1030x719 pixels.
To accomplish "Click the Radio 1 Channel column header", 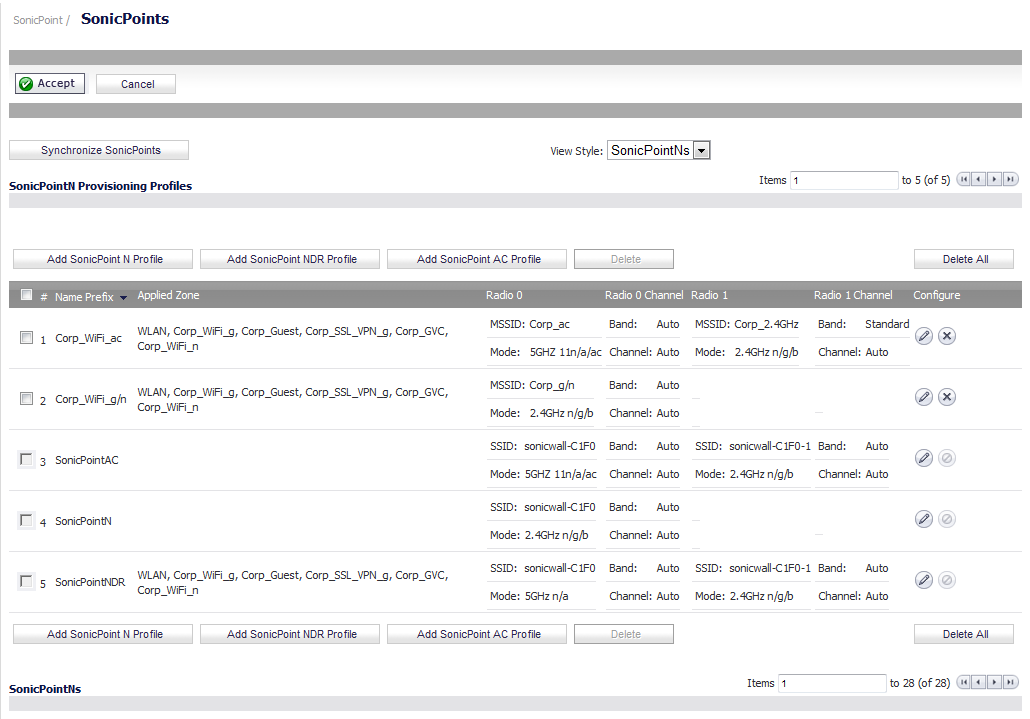I will pyautogui.click(x=853, y=295).
